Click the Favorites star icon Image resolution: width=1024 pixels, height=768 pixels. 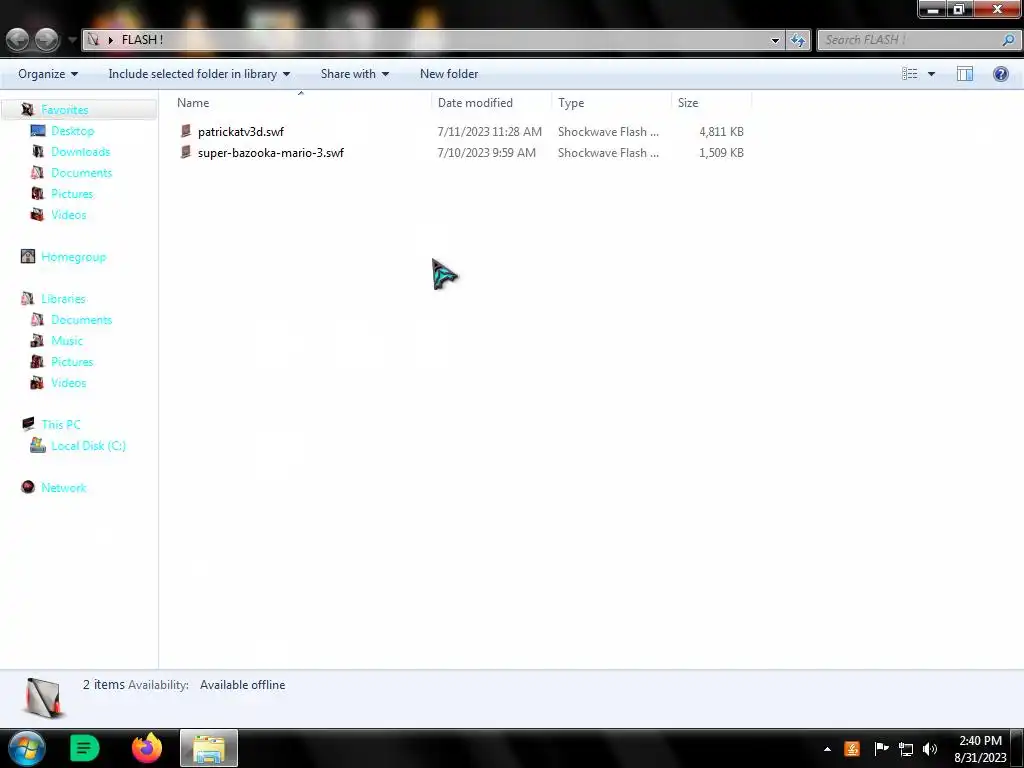tap(27, 109)
